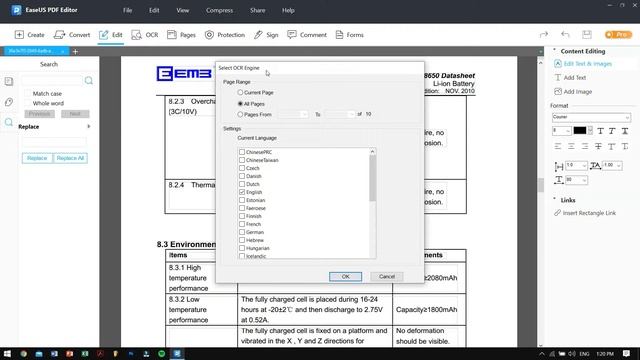Open the Protection tool
The width and height of the screenshot is (640, 360).
tap(225, 35)
